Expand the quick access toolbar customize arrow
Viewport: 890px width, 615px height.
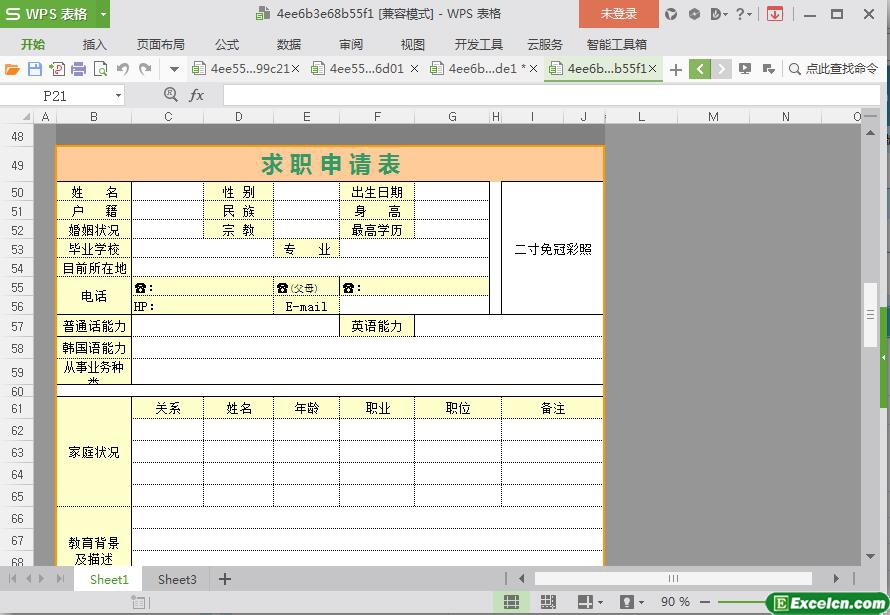point(174,69)
